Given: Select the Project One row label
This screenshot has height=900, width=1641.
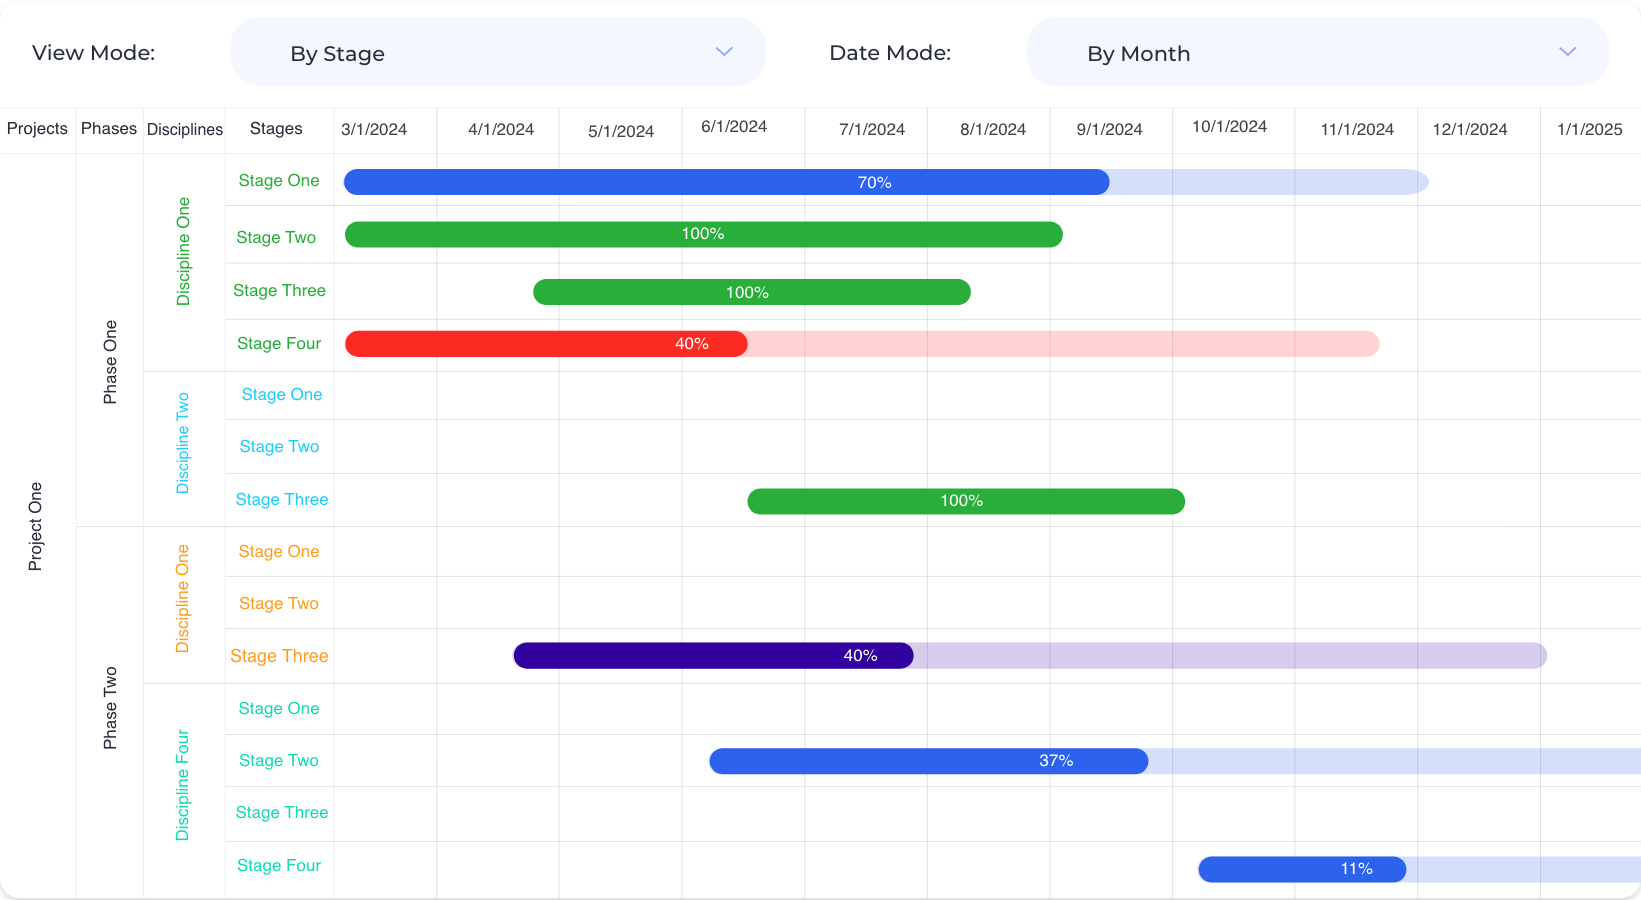Looking at the screenshot, I should (36, 526).
